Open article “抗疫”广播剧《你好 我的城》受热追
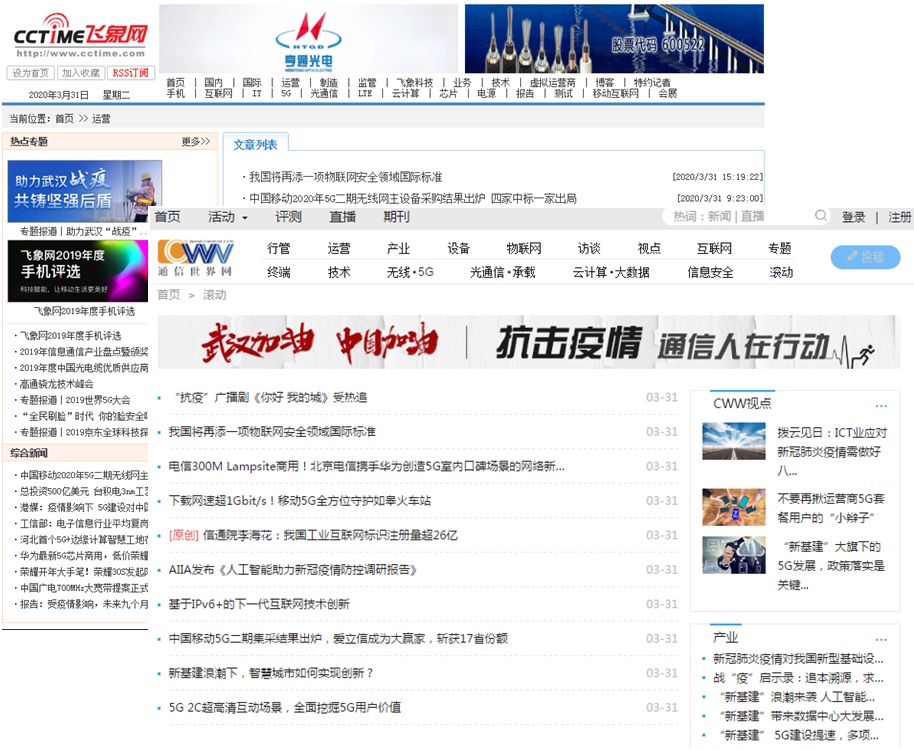This screenshot has height=750, width=914. (x=270, y=397)
